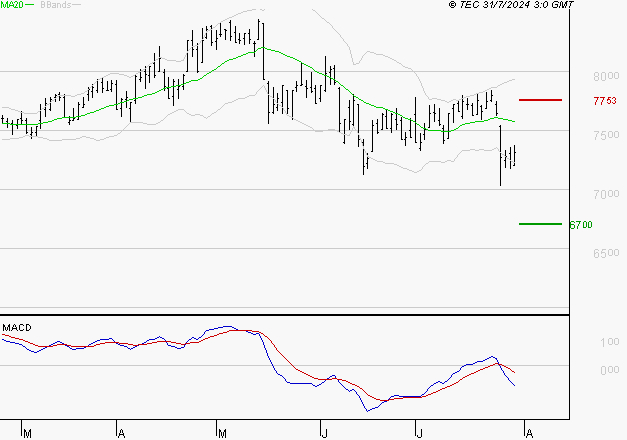Select the 7000 price axis label

606,194
